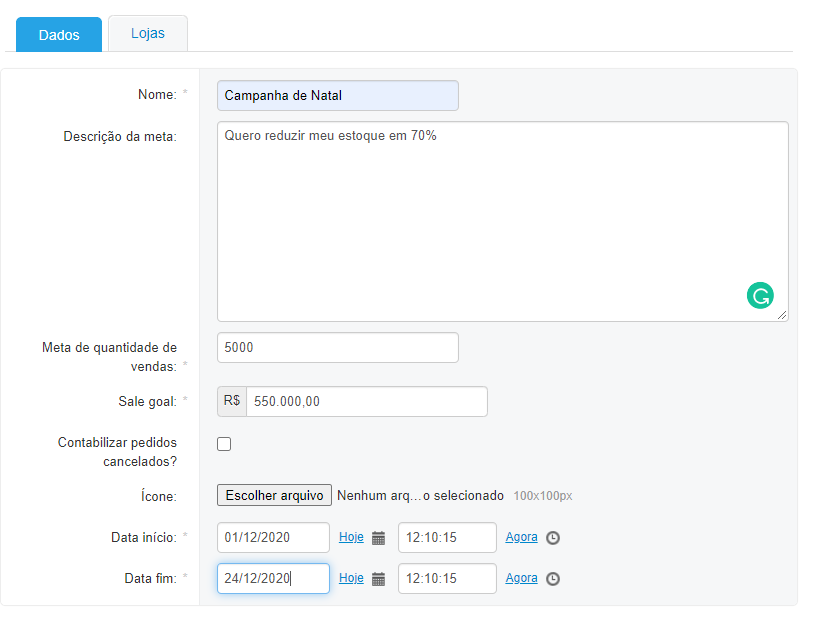
Task: Click the Data fim time field
Action: pyautogui.click(x=447, y=578)
